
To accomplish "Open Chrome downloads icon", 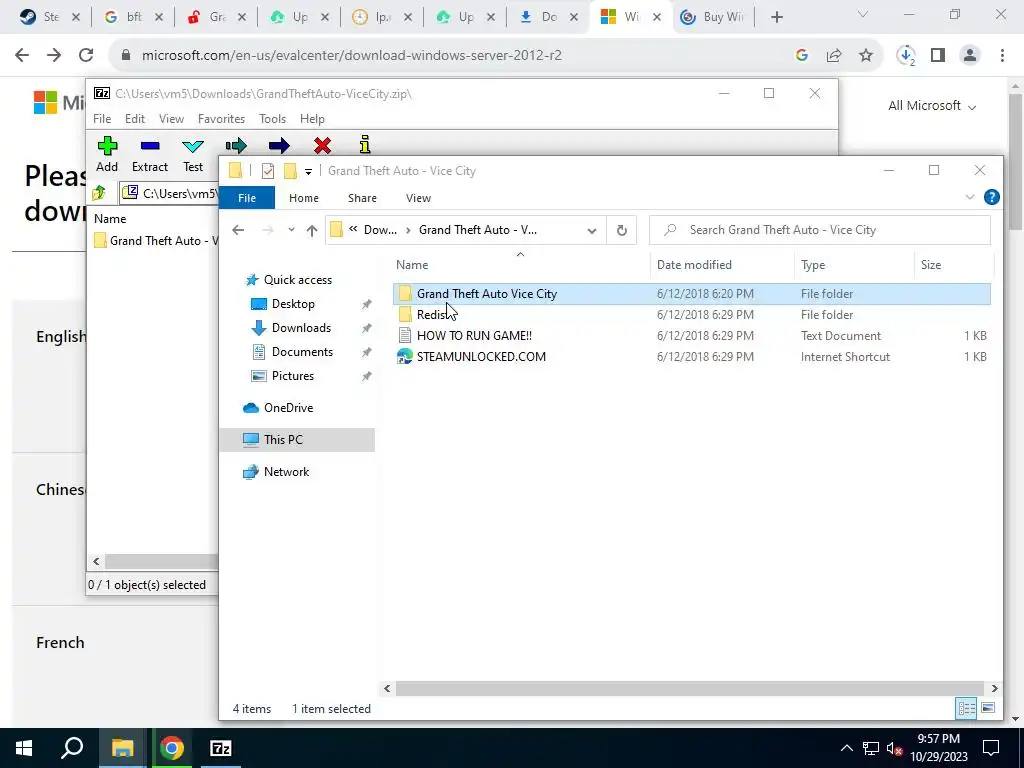I will tap(906, 56).
